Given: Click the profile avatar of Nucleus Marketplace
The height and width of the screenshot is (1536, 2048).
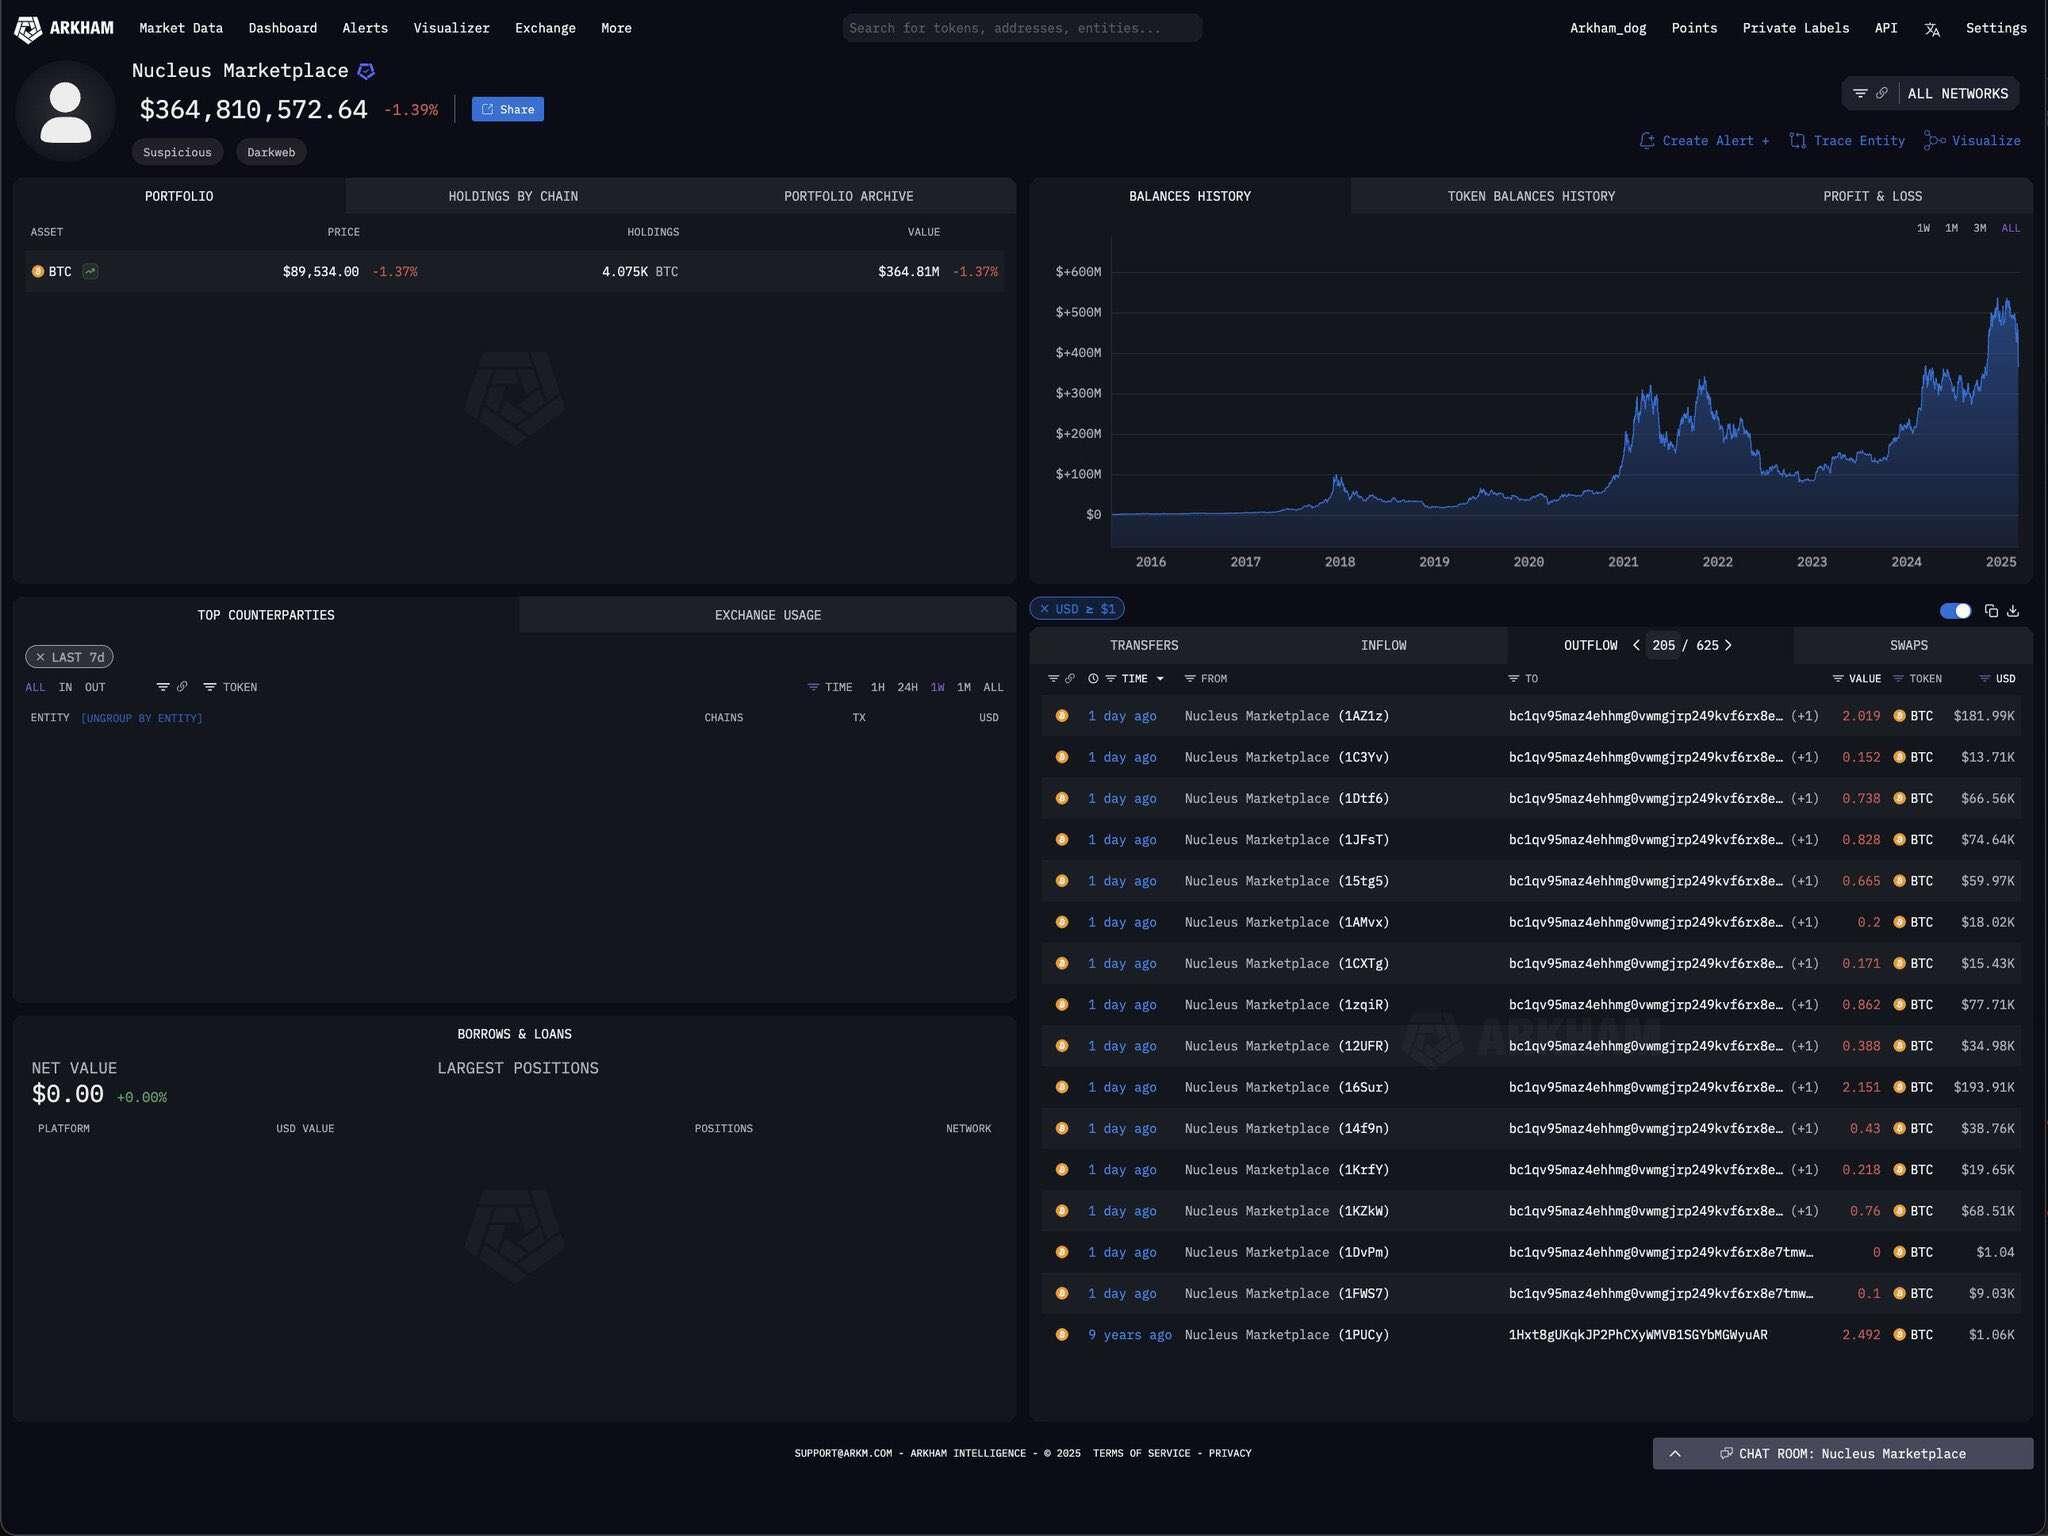Looking at the screenshot, I should pyautogui.click(x=66, y=112).
